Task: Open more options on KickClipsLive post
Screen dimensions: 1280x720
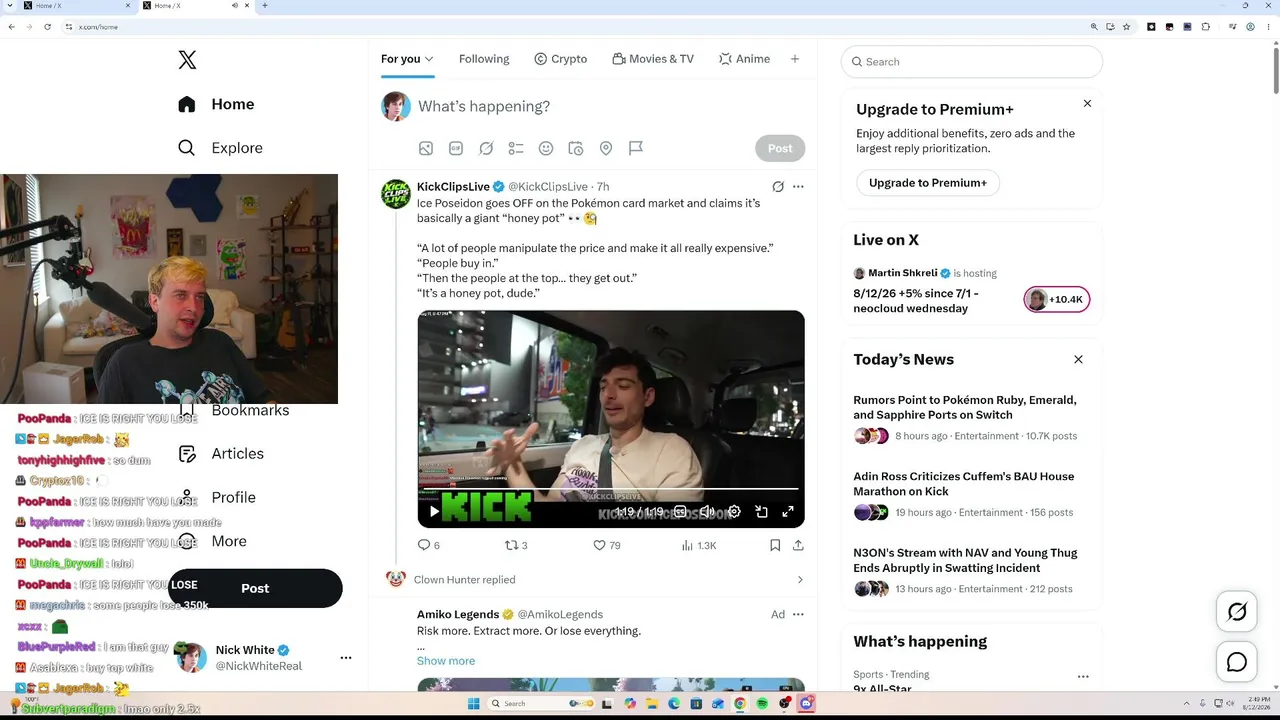Action: (798, 187)
